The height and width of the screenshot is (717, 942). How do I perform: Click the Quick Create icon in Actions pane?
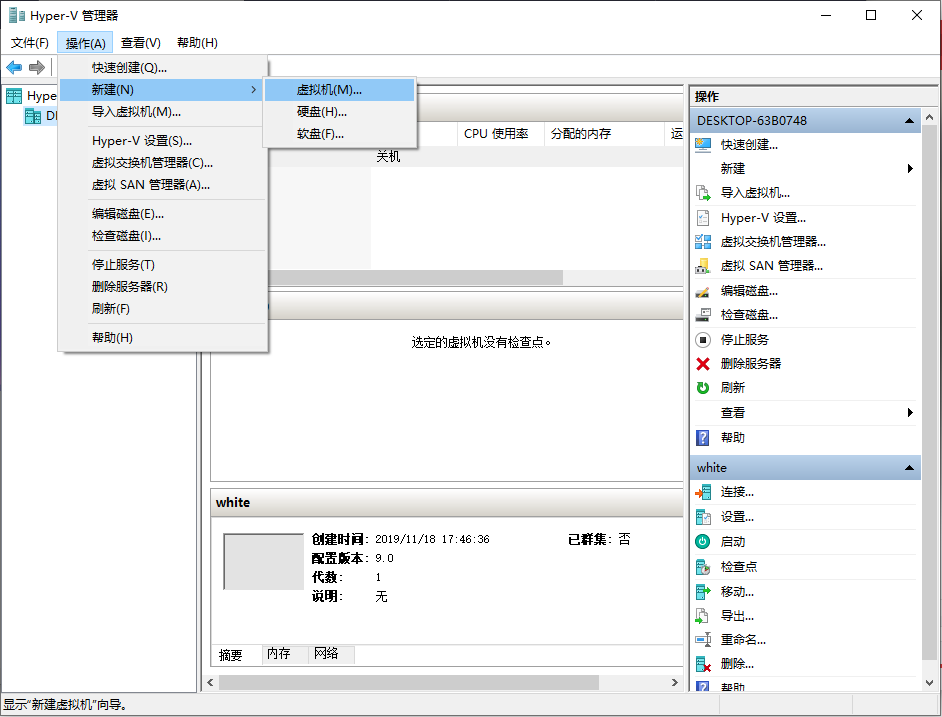(703, 145)
